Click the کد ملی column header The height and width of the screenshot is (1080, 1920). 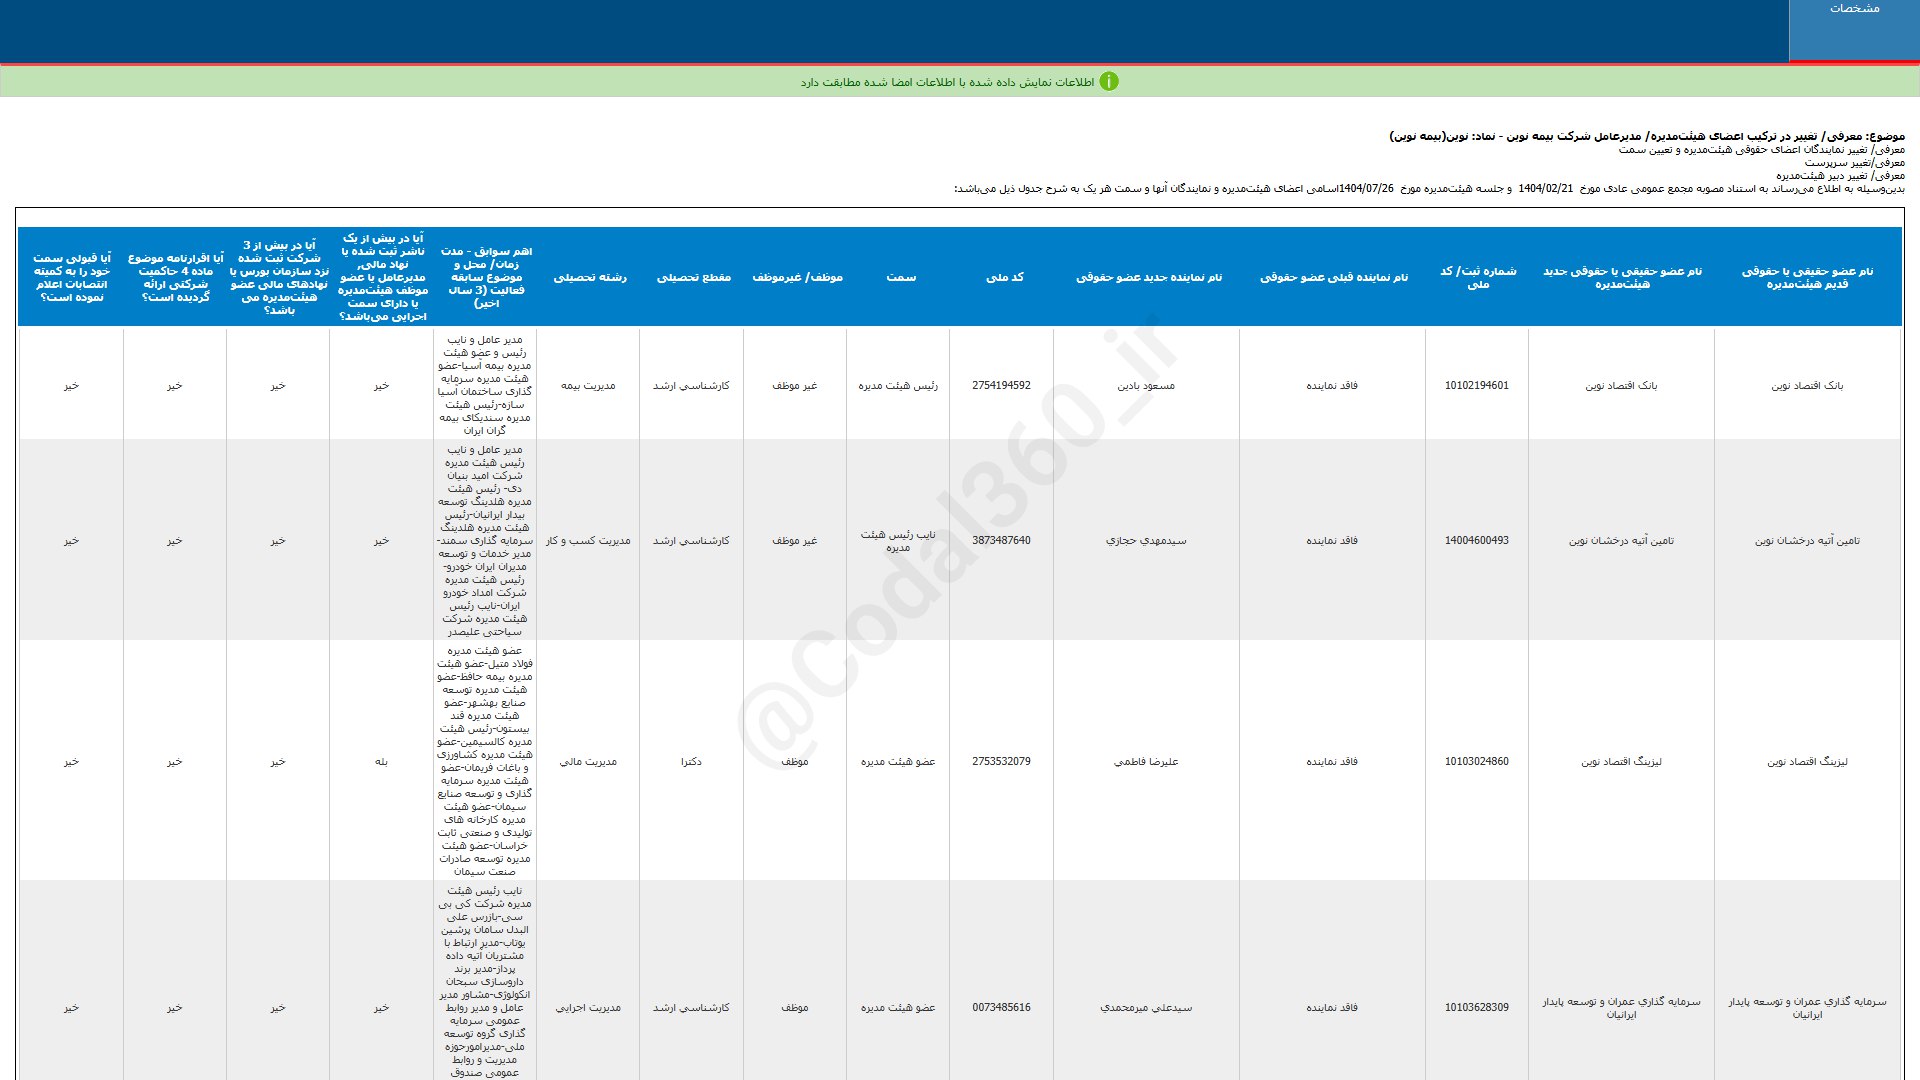click(1004, 277)
